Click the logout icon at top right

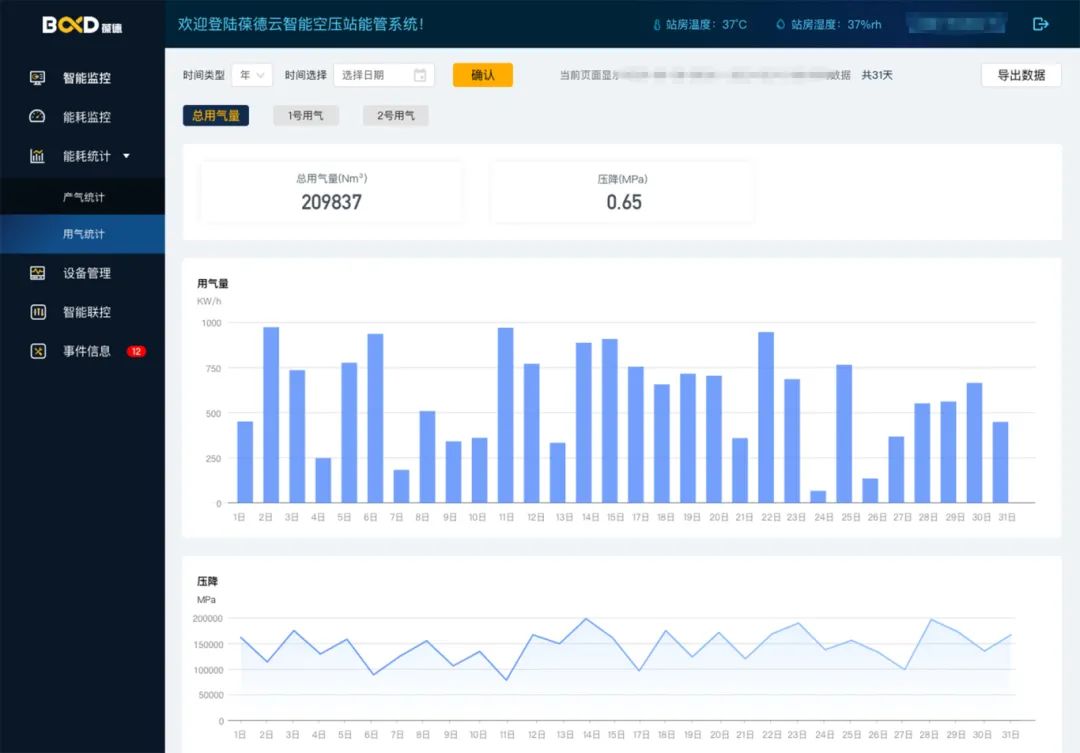(x=1041, y=24)
